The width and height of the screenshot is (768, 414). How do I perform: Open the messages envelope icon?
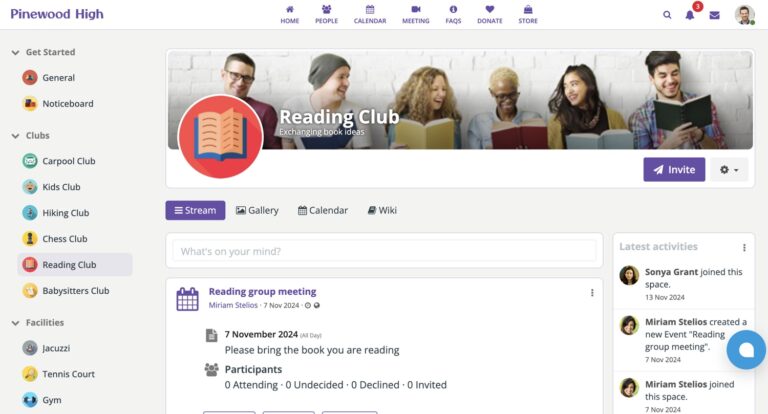(714, 15)
